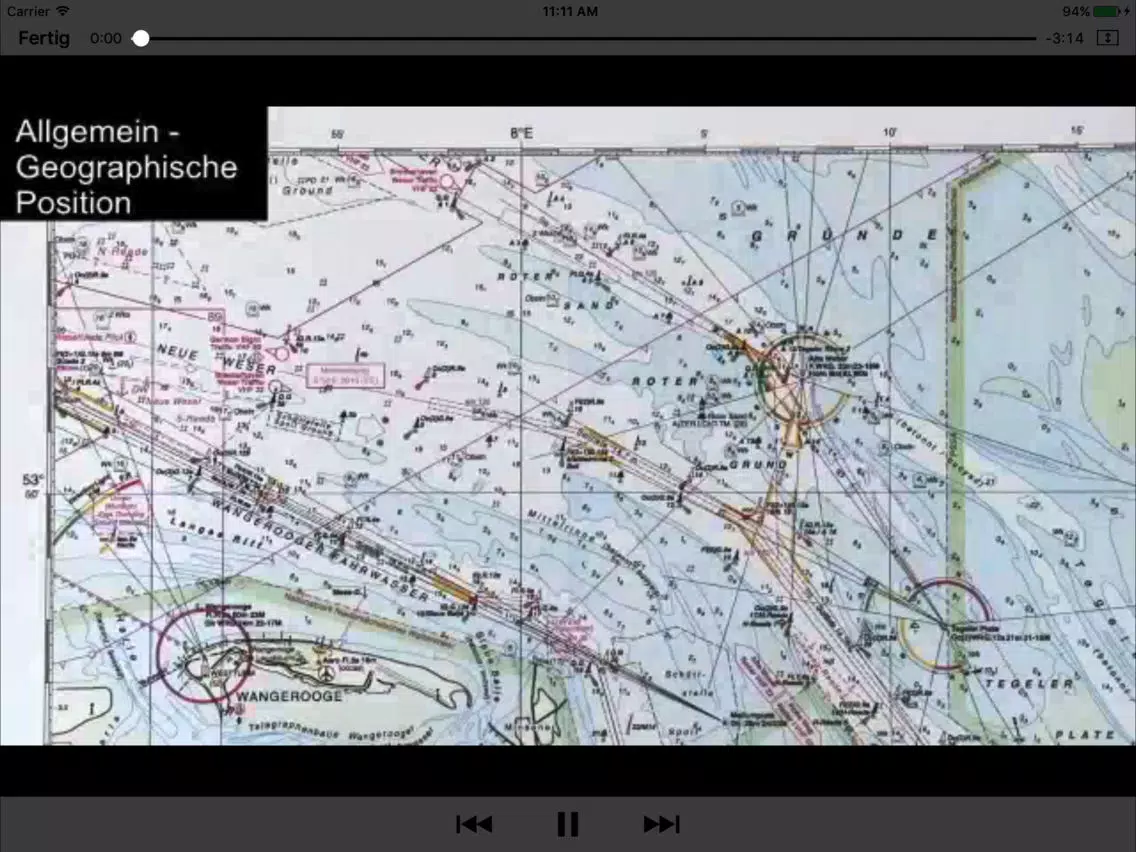Toggle the video scaling mode icon
The height and width of the screenshot is (852, 1136).
tap(1107, 38)
